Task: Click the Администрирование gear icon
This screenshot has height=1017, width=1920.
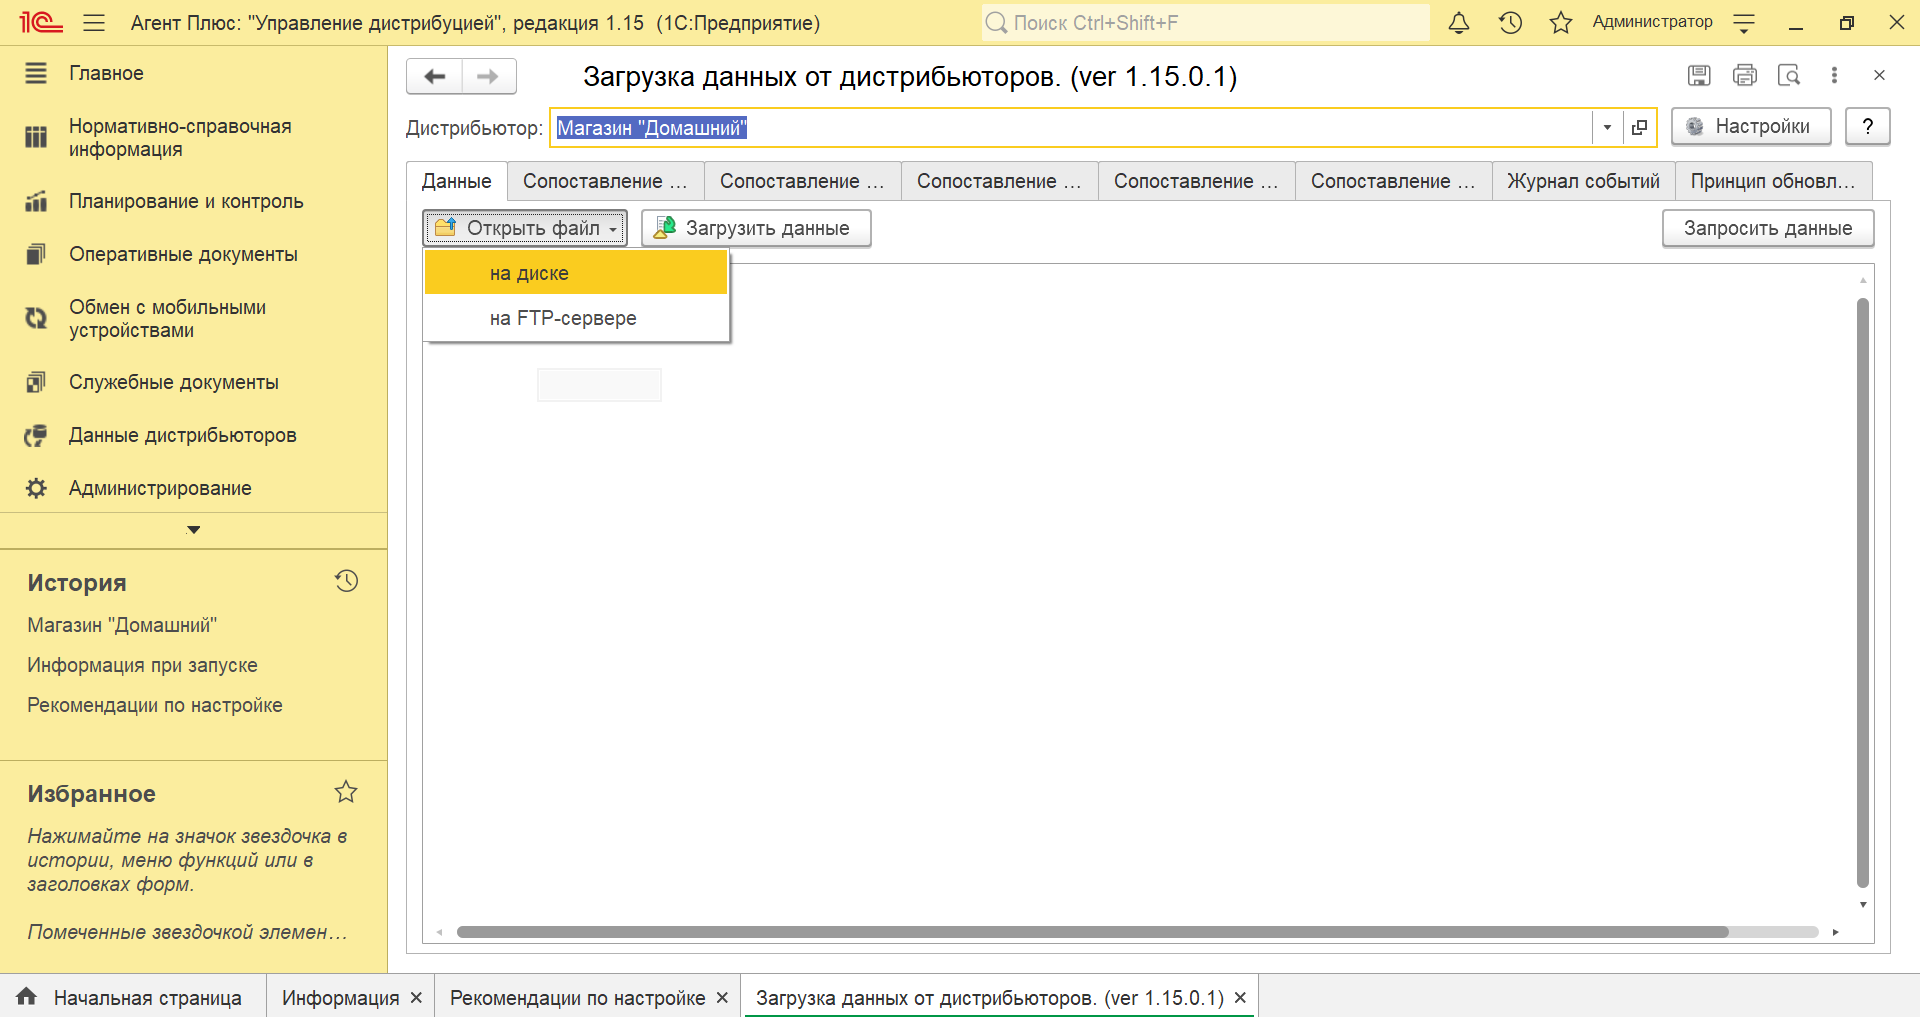Action: [36, 488]
